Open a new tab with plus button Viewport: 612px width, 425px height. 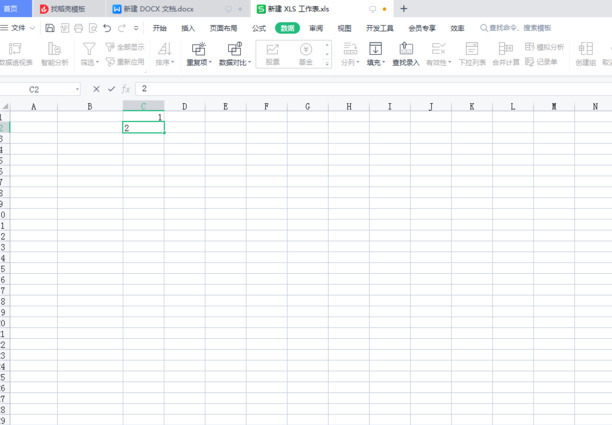(x=404, y=9)
